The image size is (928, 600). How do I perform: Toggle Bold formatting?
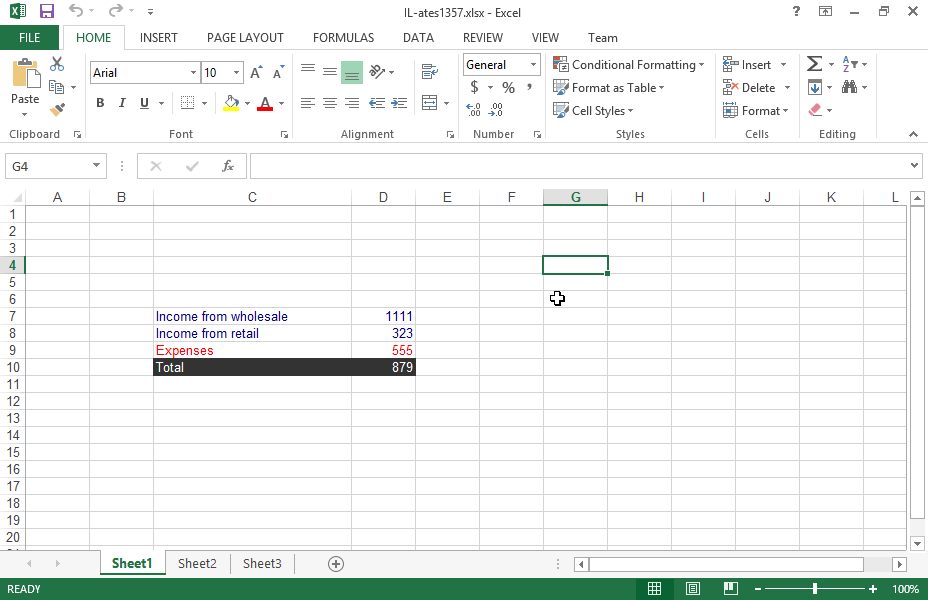point(100,103)
